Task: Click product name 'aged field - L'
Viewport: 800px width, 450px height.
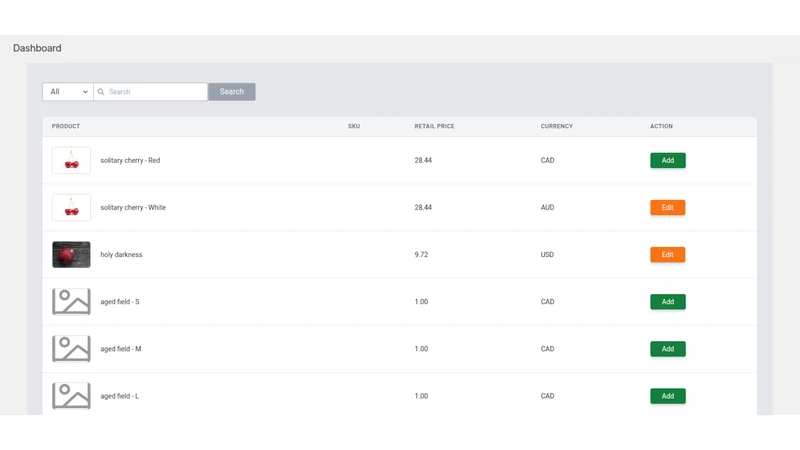Action: [119, 396]
